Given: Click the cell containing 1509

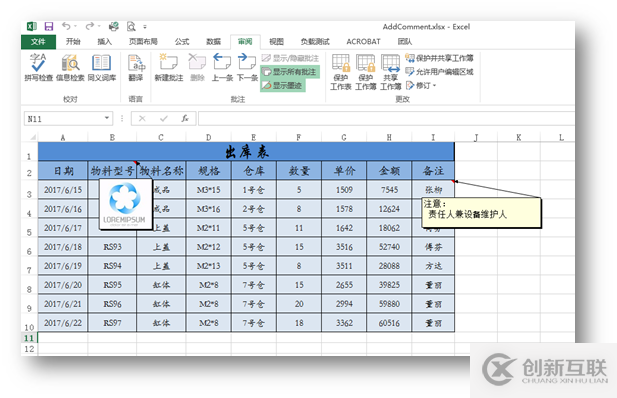Looking at the screenshot, I should (344, 190).
